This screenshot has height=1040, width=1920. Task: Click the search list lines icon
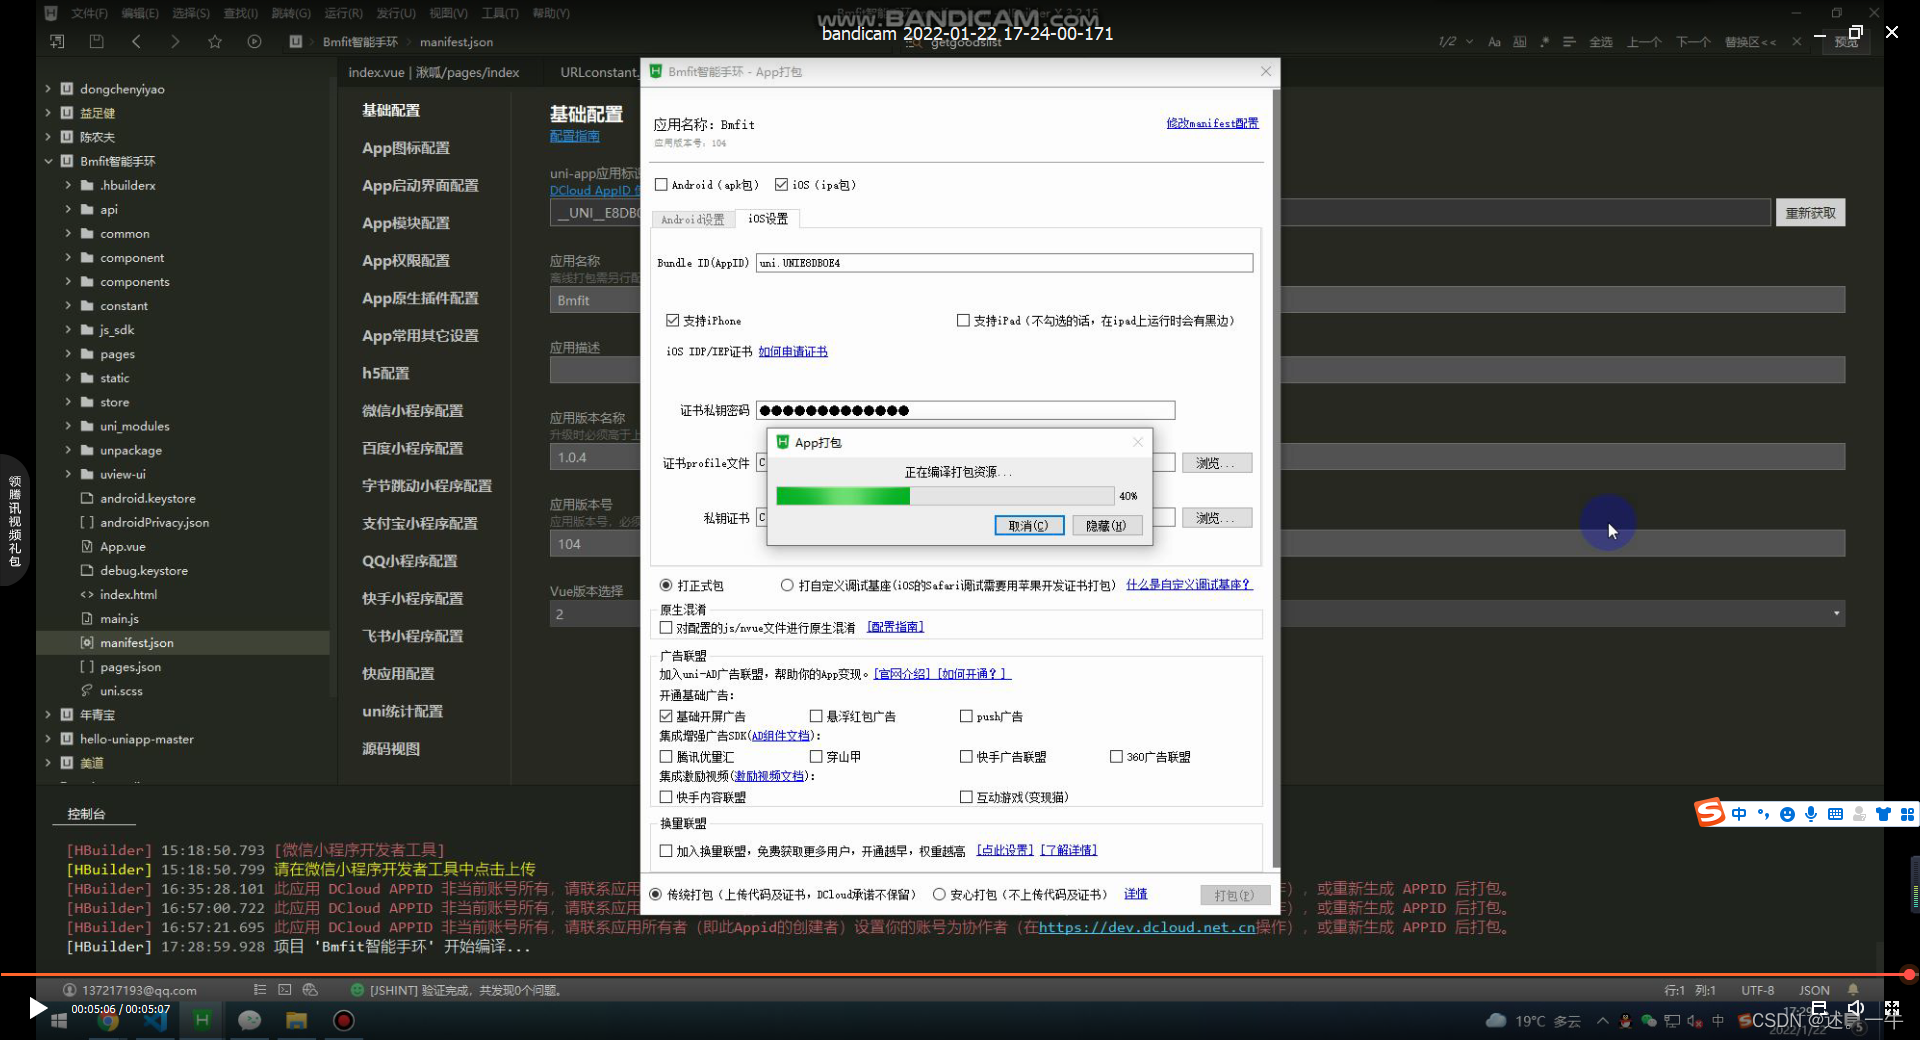1569,41
